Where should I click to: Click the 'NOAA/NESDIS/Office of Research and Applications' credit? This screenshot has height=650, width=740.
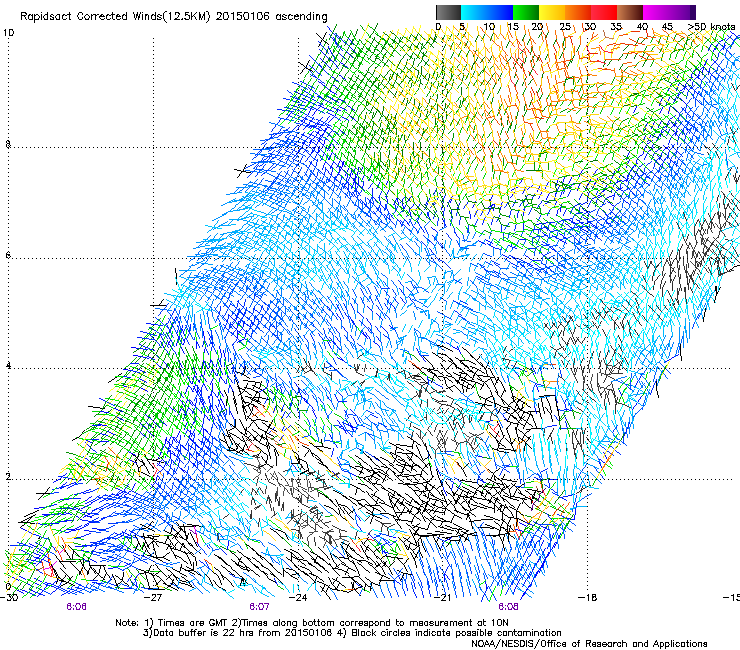(589, 643)
